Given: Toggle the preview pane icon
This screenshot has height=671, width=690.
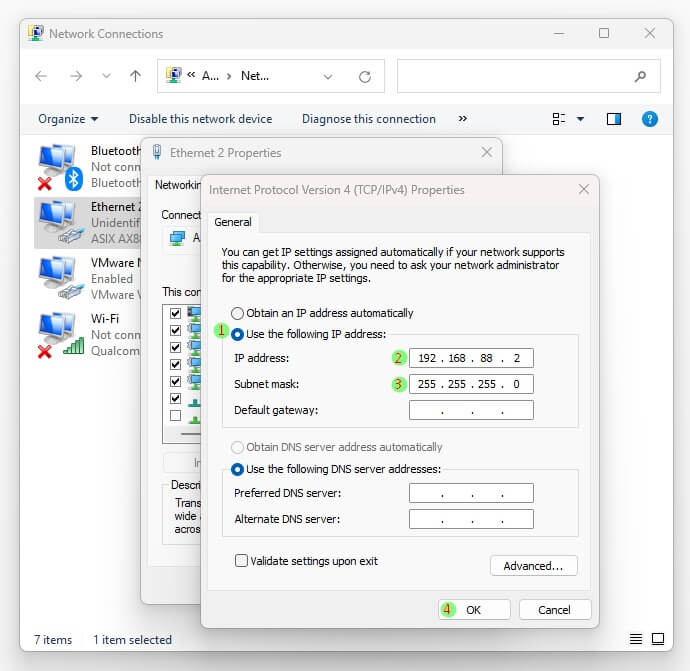Looking at the screenshot, I should (x=614, y=119).
